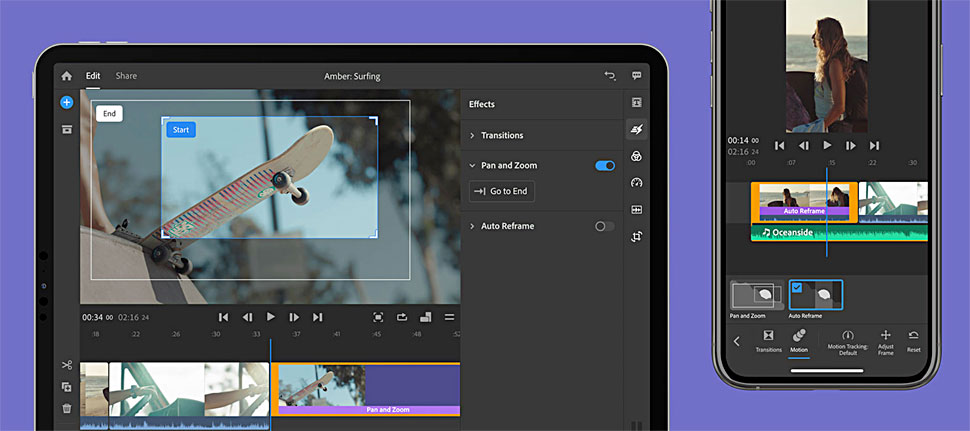Open the Audio panel icon in sidebar
The height and width of the screenshot is (431, 970).
pos(636,210)
